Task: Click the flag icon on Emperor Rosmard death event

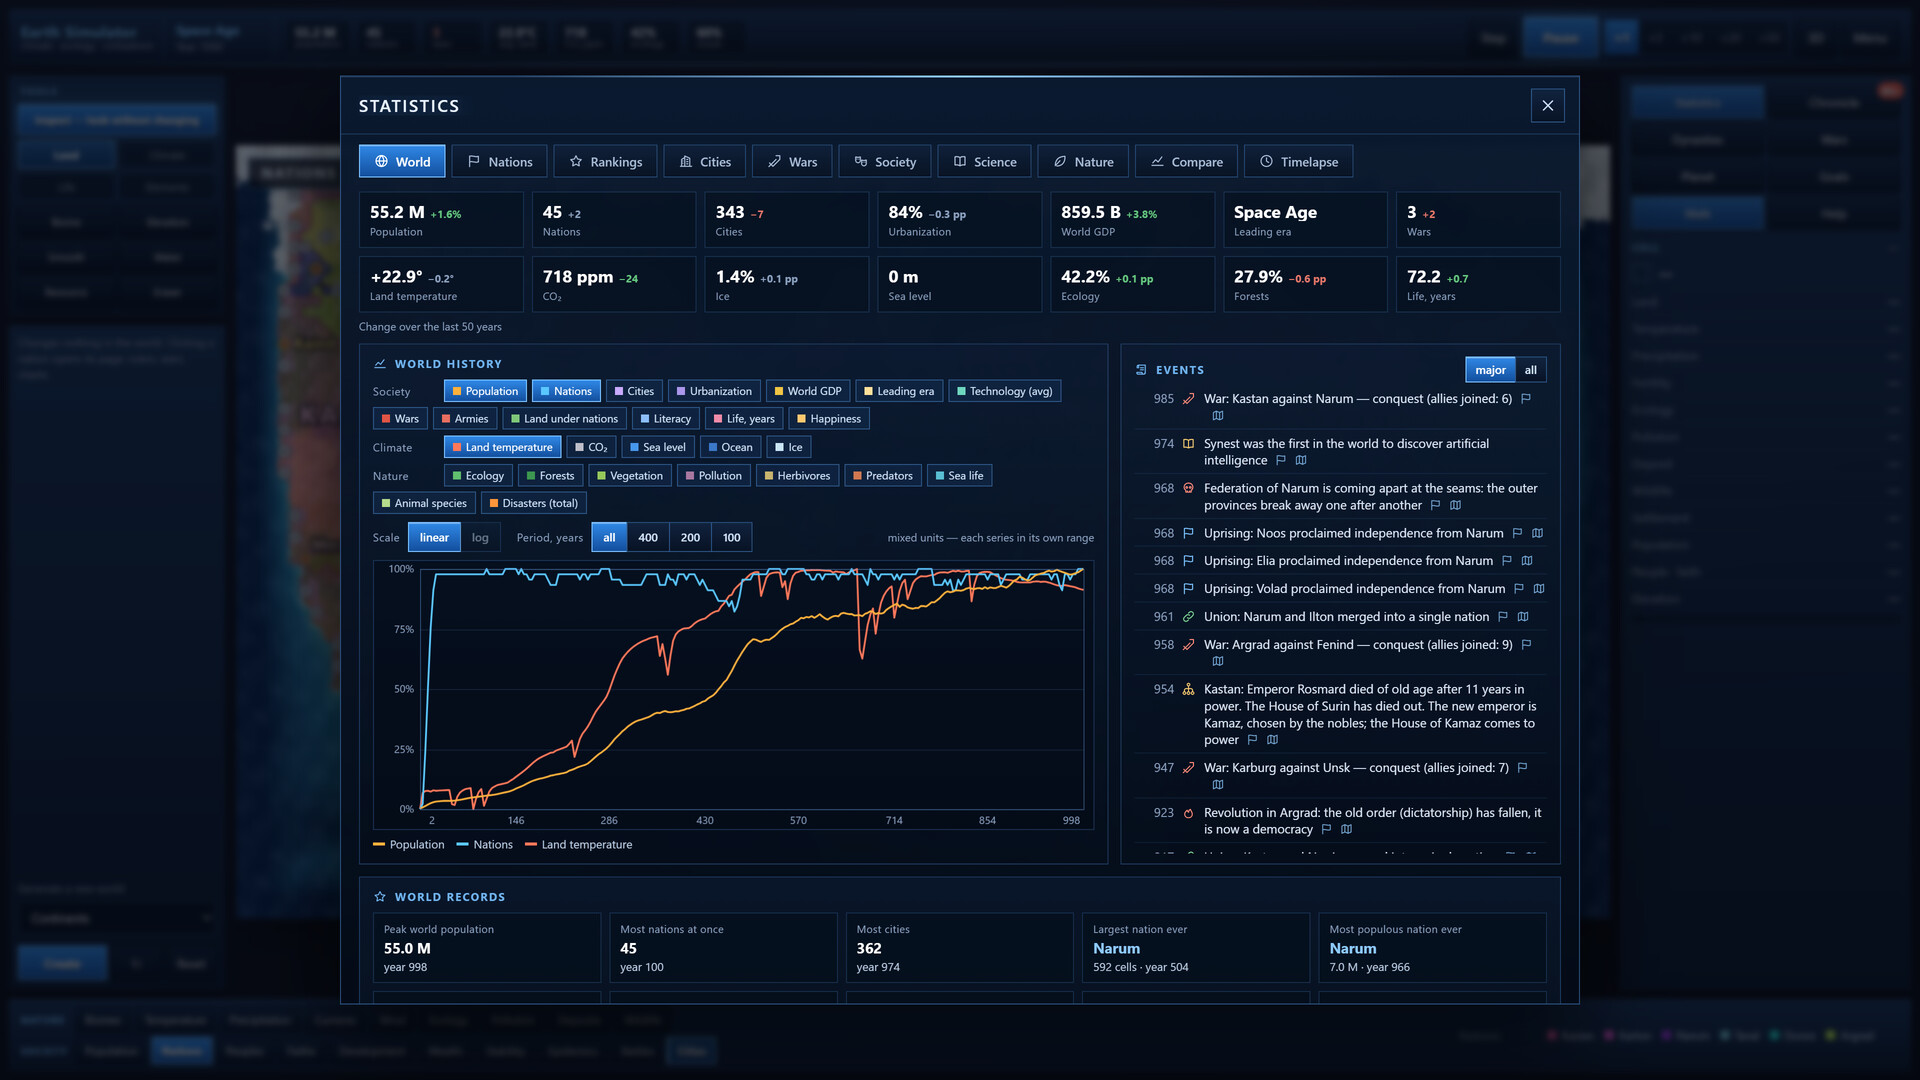Action: tap(1252, 740)
